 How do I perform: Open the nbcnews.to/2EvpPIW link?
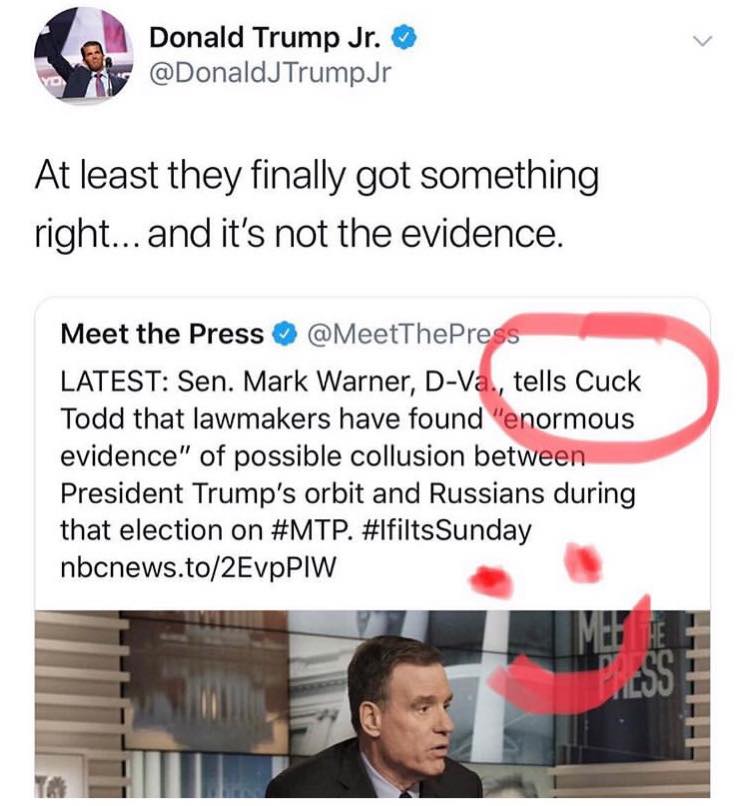point(198,568)
